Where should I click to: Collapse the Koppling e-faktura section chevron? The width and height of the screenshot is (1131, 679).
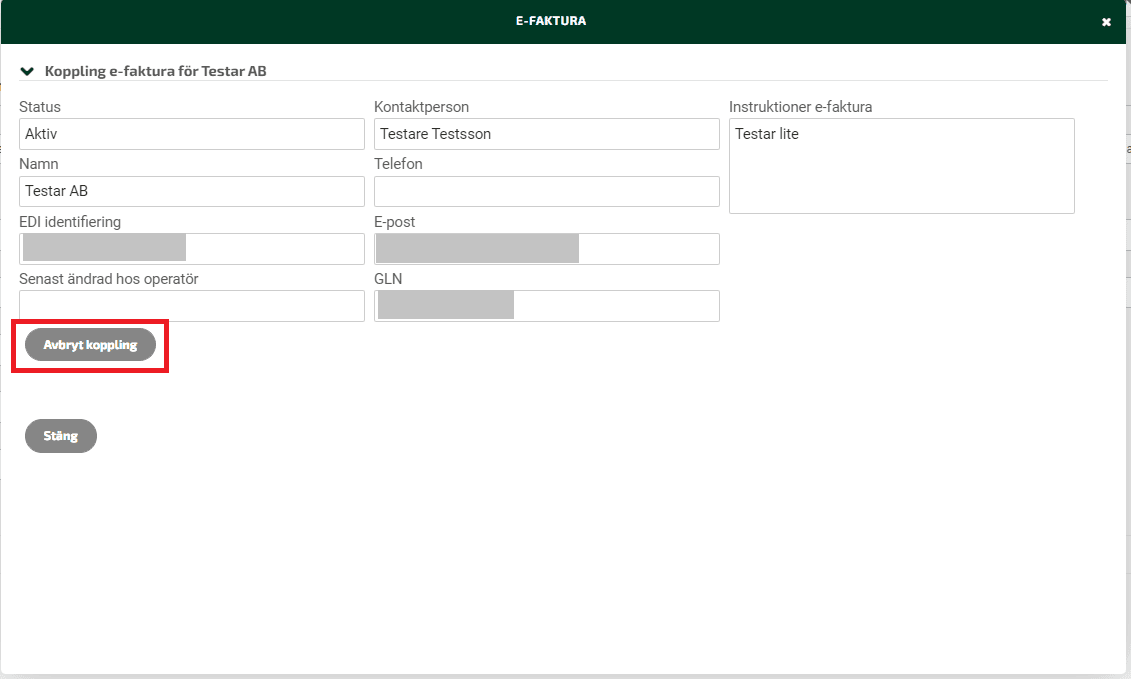(28, 72)
